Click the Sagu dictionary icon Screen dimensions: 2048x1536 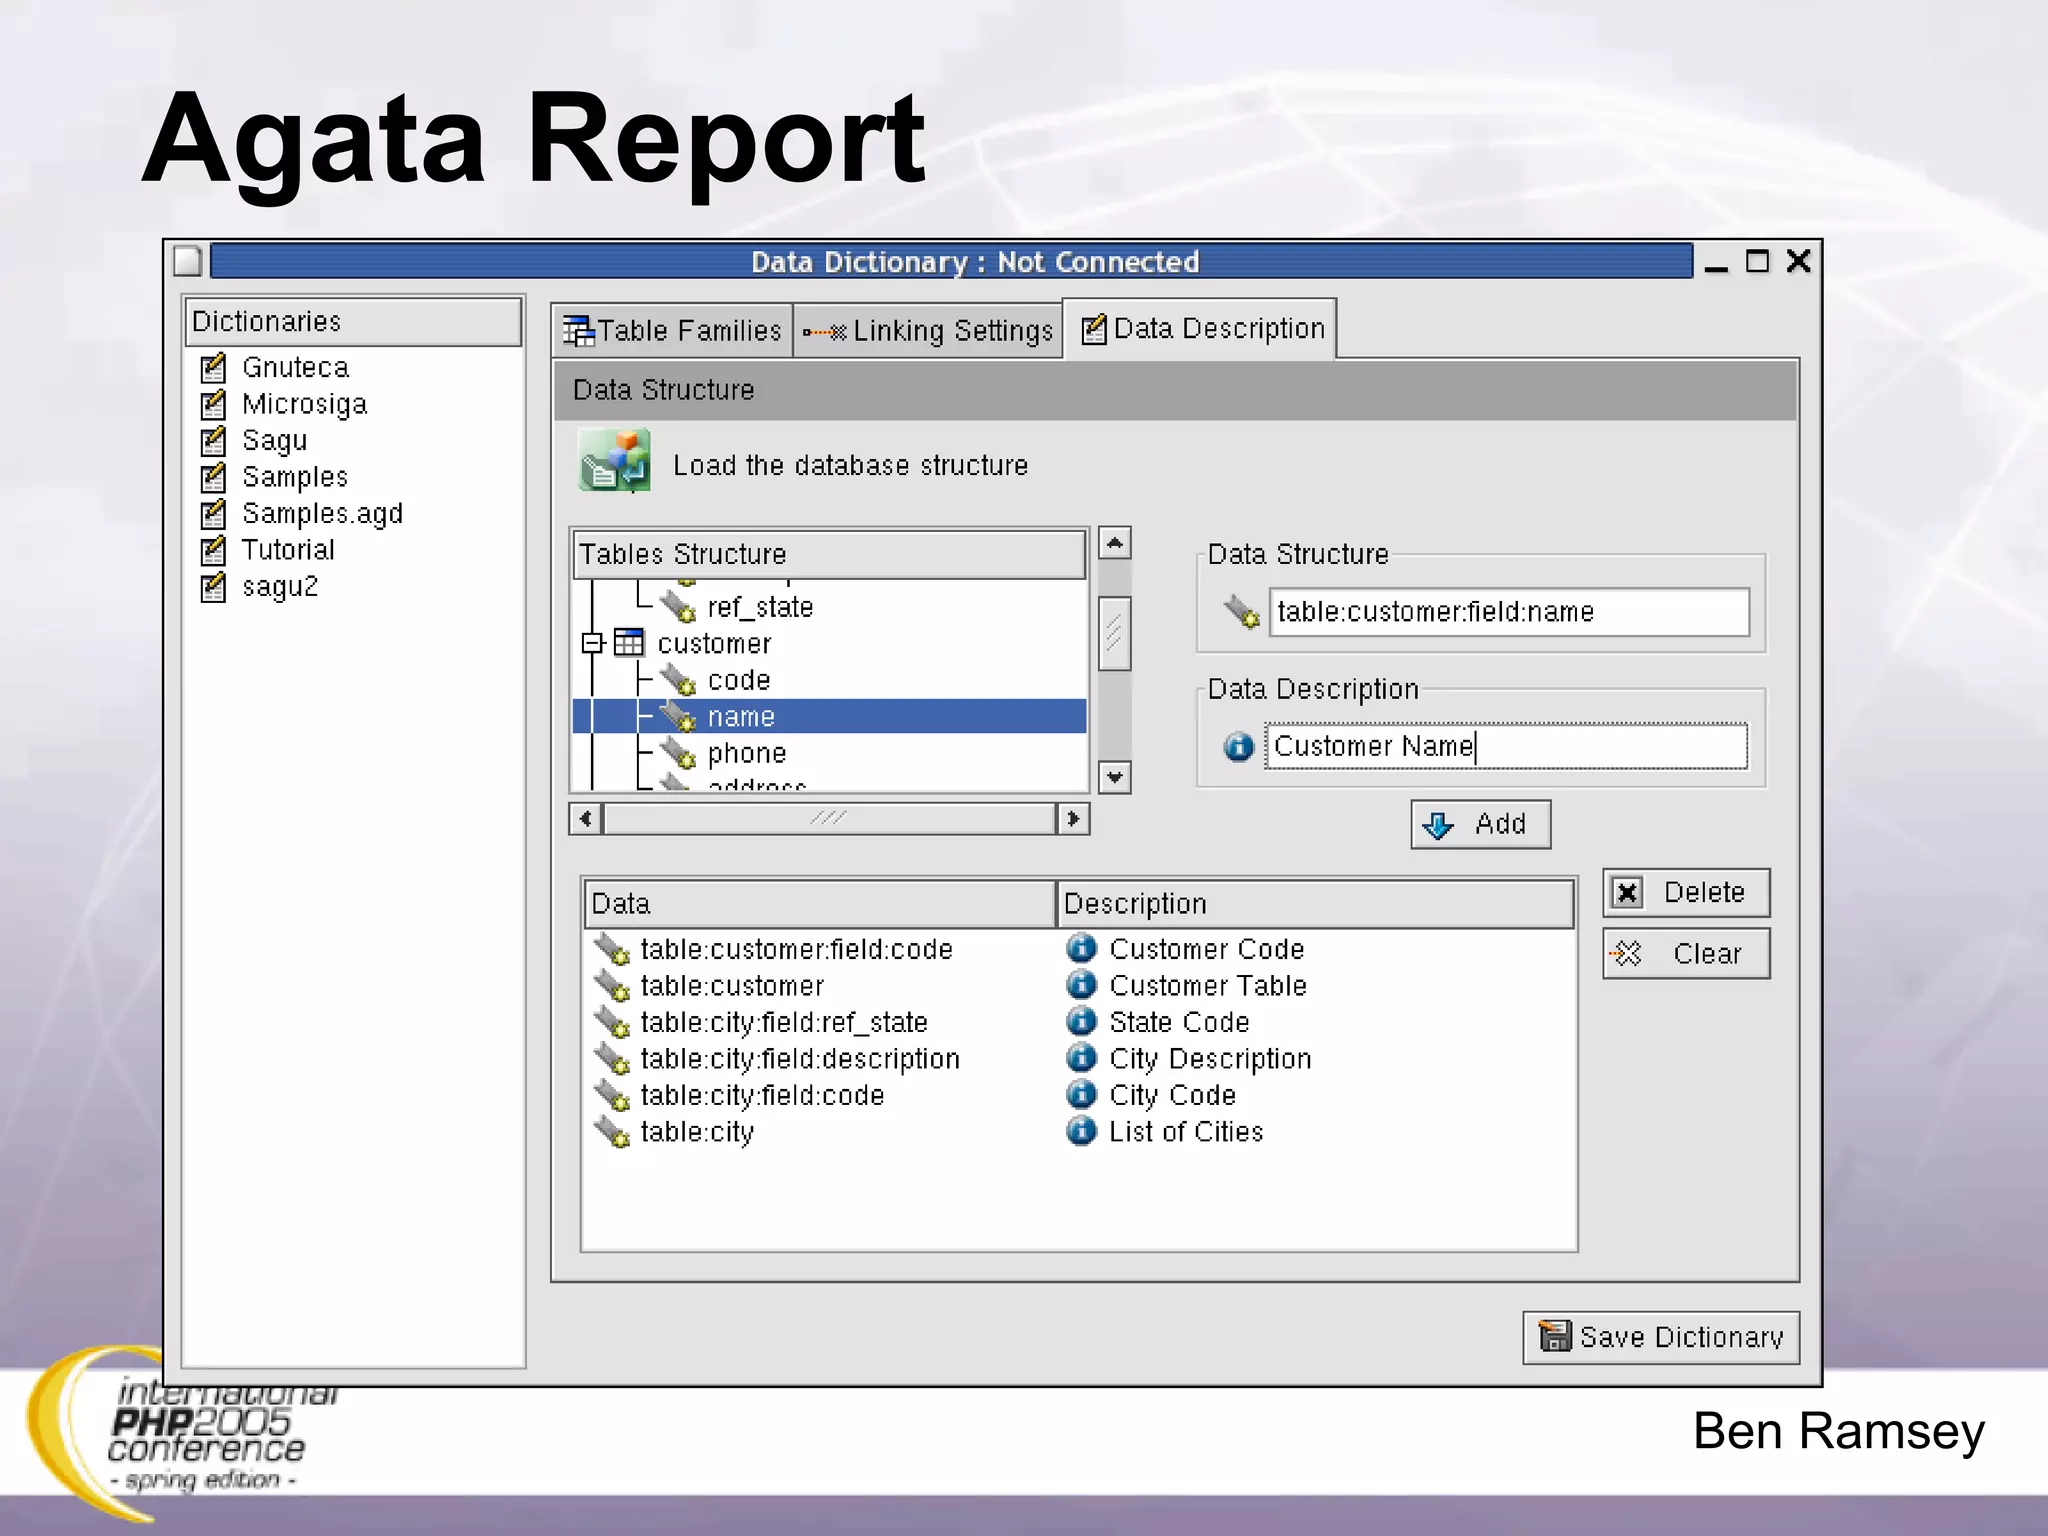[213, 441]
